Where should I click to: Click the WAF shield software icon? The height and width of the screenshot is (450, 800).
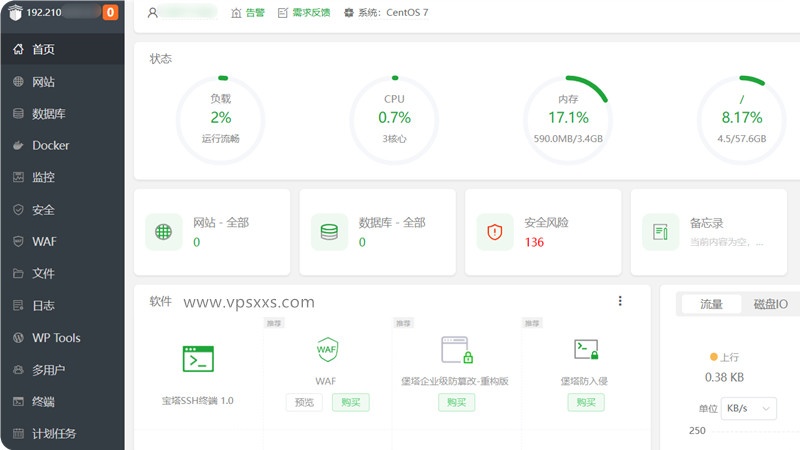pyautogui.click(x=327, y=349)
